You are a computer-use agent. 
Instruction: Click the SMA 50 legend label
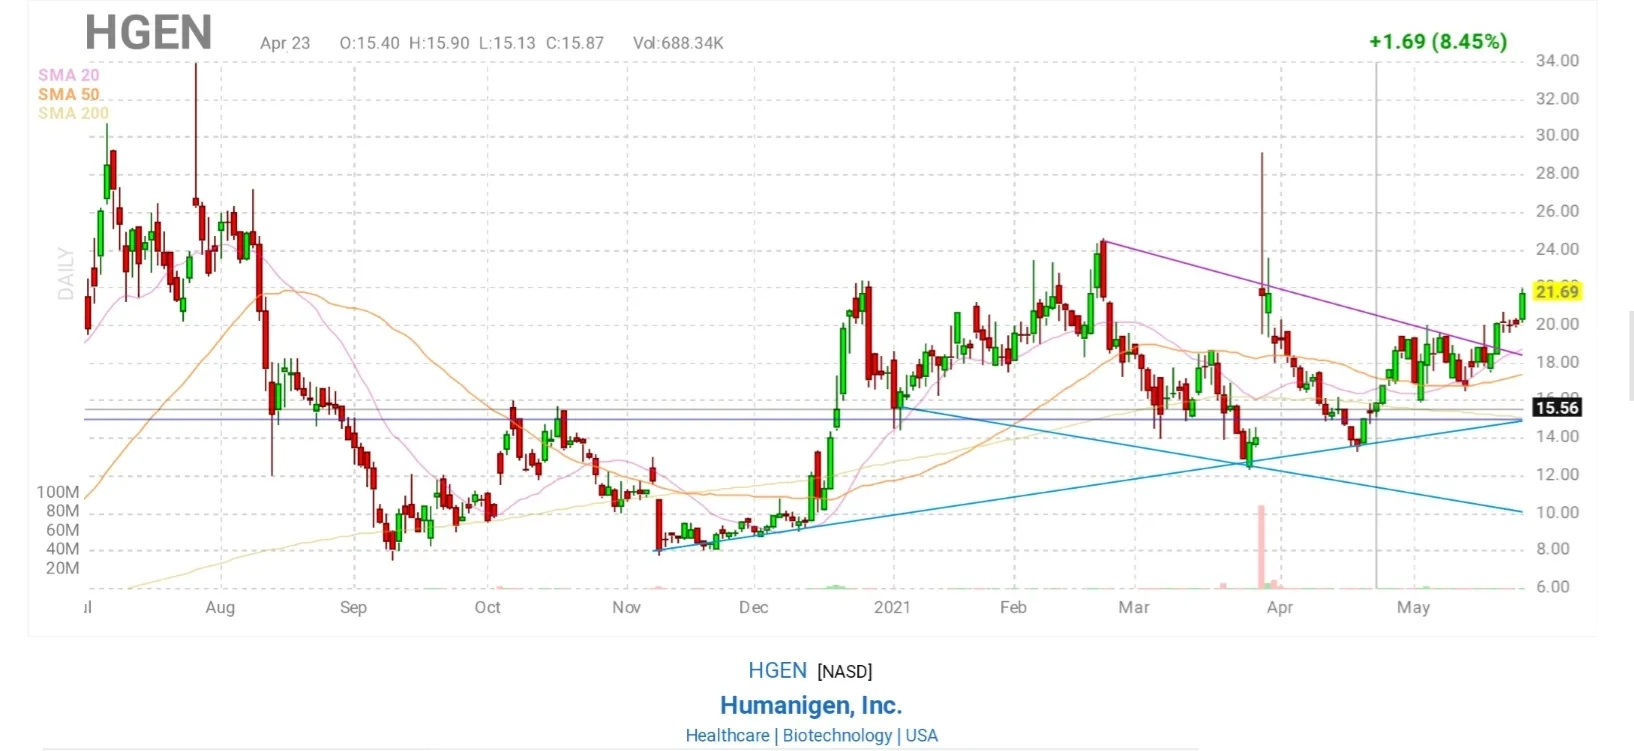point(68,94)
